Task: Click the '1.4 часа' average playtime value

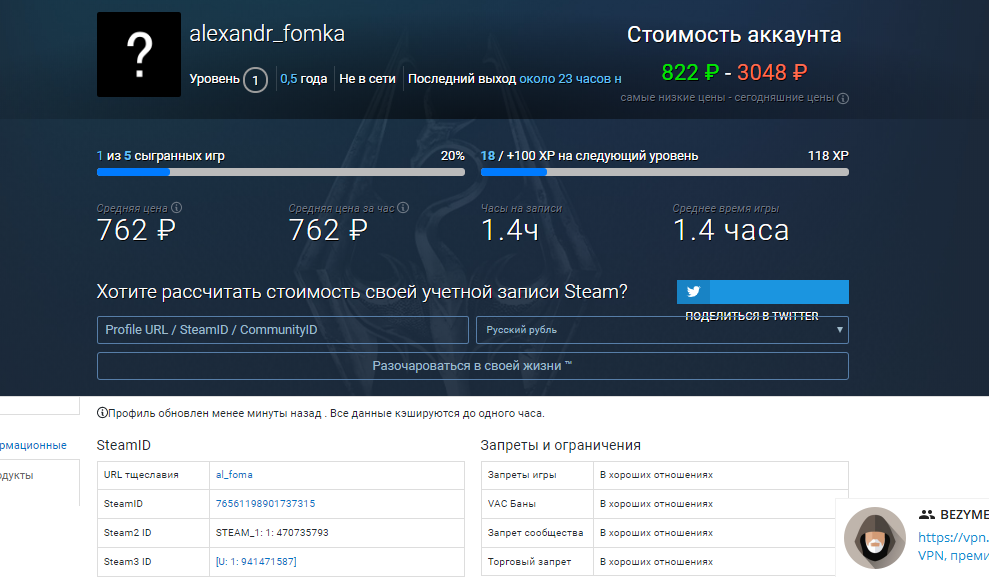Action: 731,230
